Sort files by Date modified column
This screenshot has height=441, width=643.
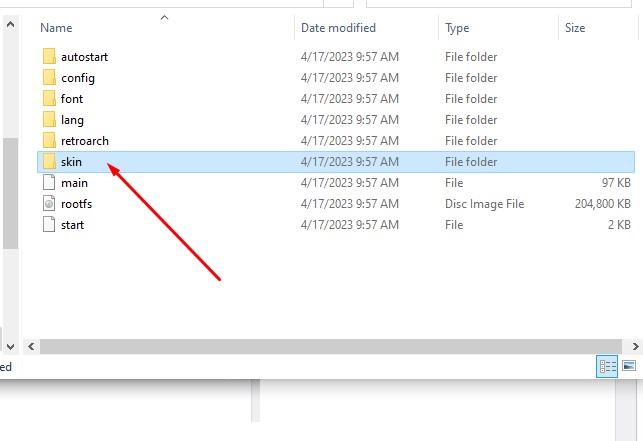(x=338, y=28)
